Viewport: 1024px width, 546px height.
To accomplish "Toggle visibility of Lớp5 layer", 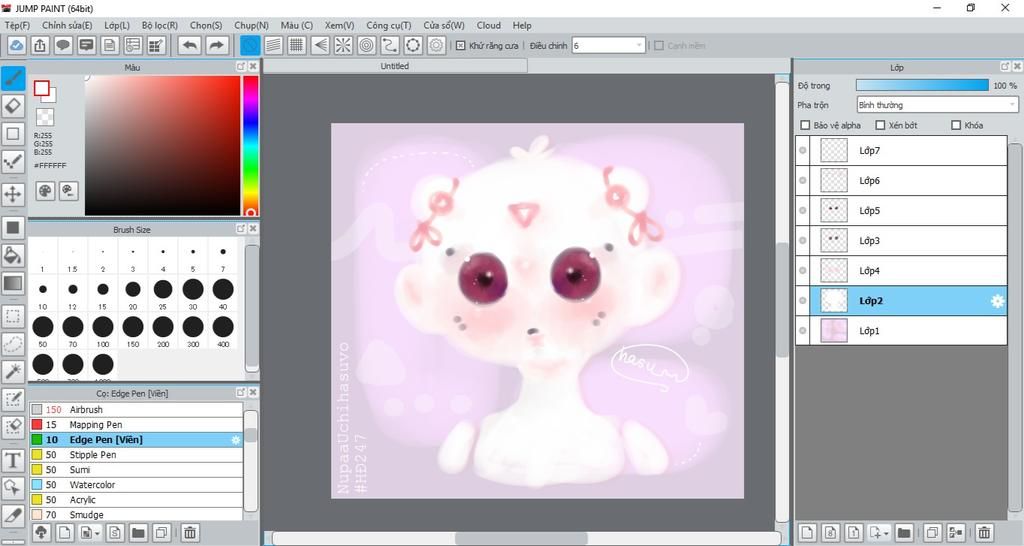I will tap(803, 210).
